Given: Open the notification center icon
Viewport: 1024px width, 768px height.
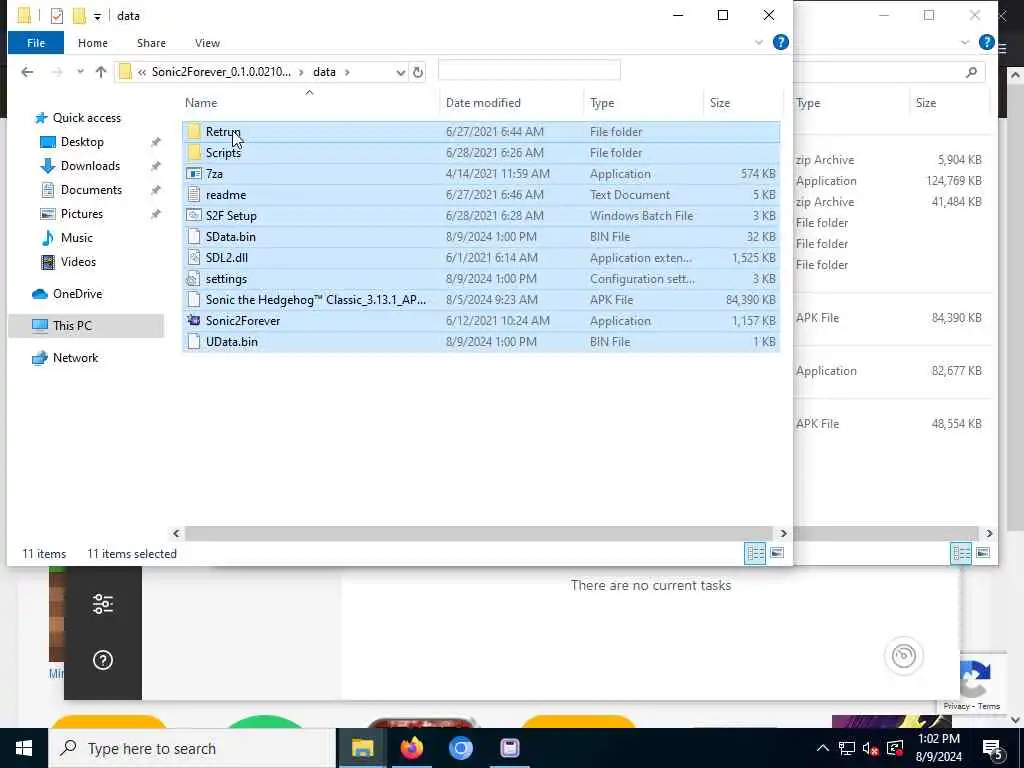Looking at the screenshot, I should (x=992, y=748).
